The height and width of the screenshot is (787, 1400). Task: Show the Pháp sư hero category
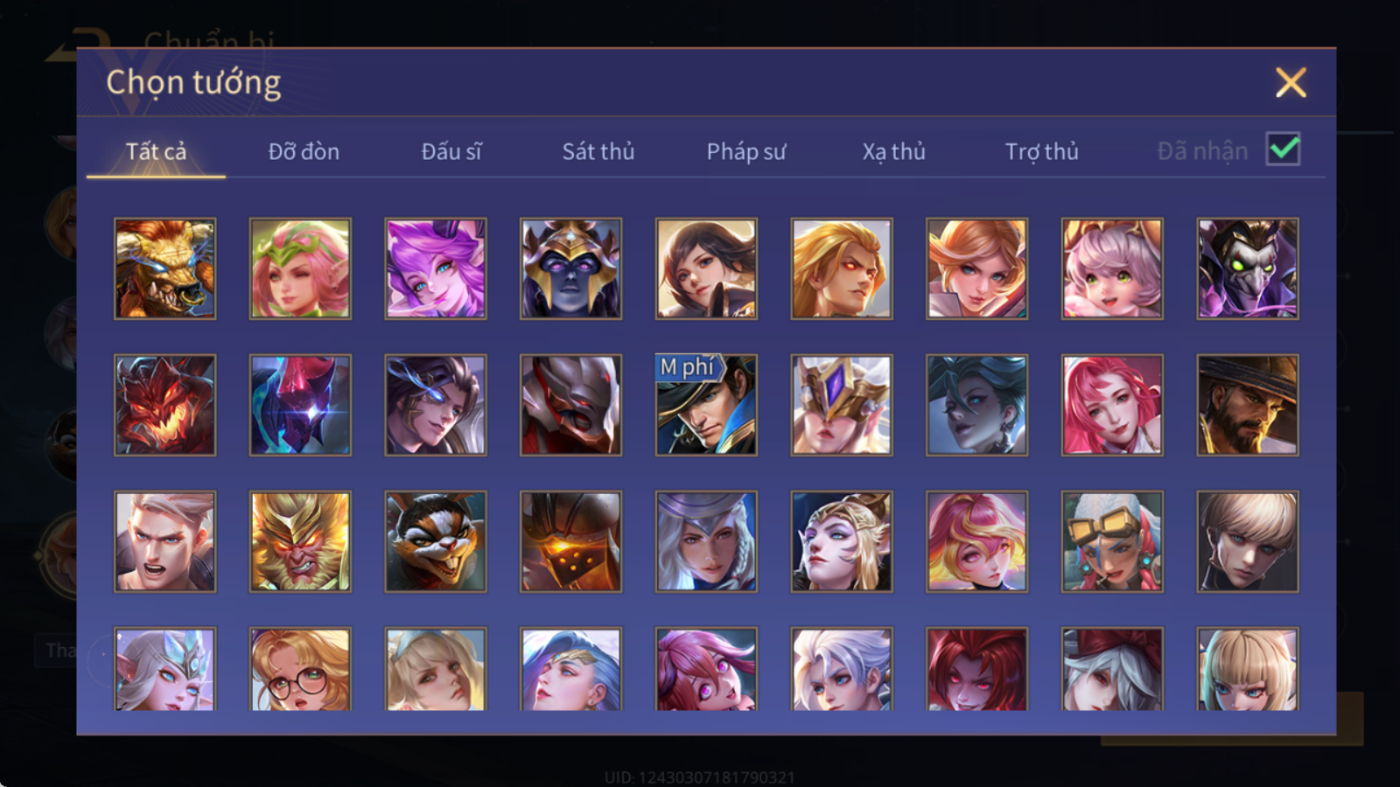[x=746, y=152]
